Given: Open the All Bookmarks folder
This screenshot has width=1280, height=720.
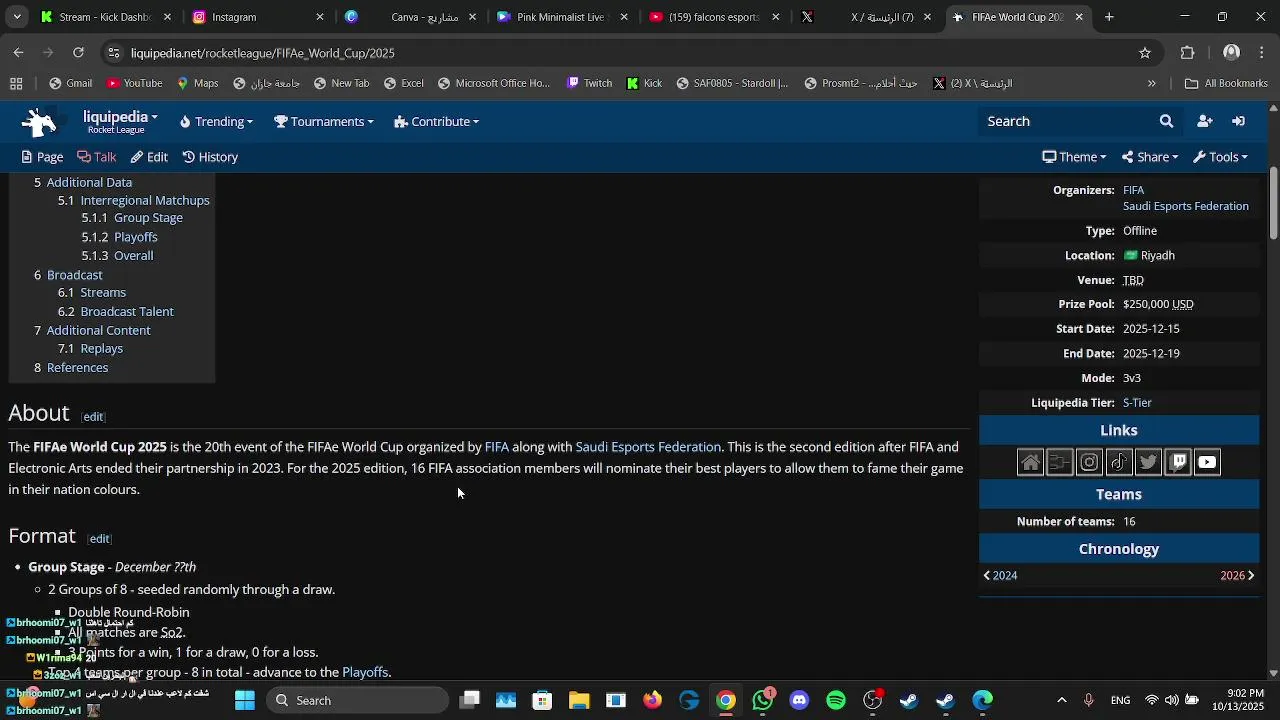Looking at the screenshot, I should pos(1226,84).
